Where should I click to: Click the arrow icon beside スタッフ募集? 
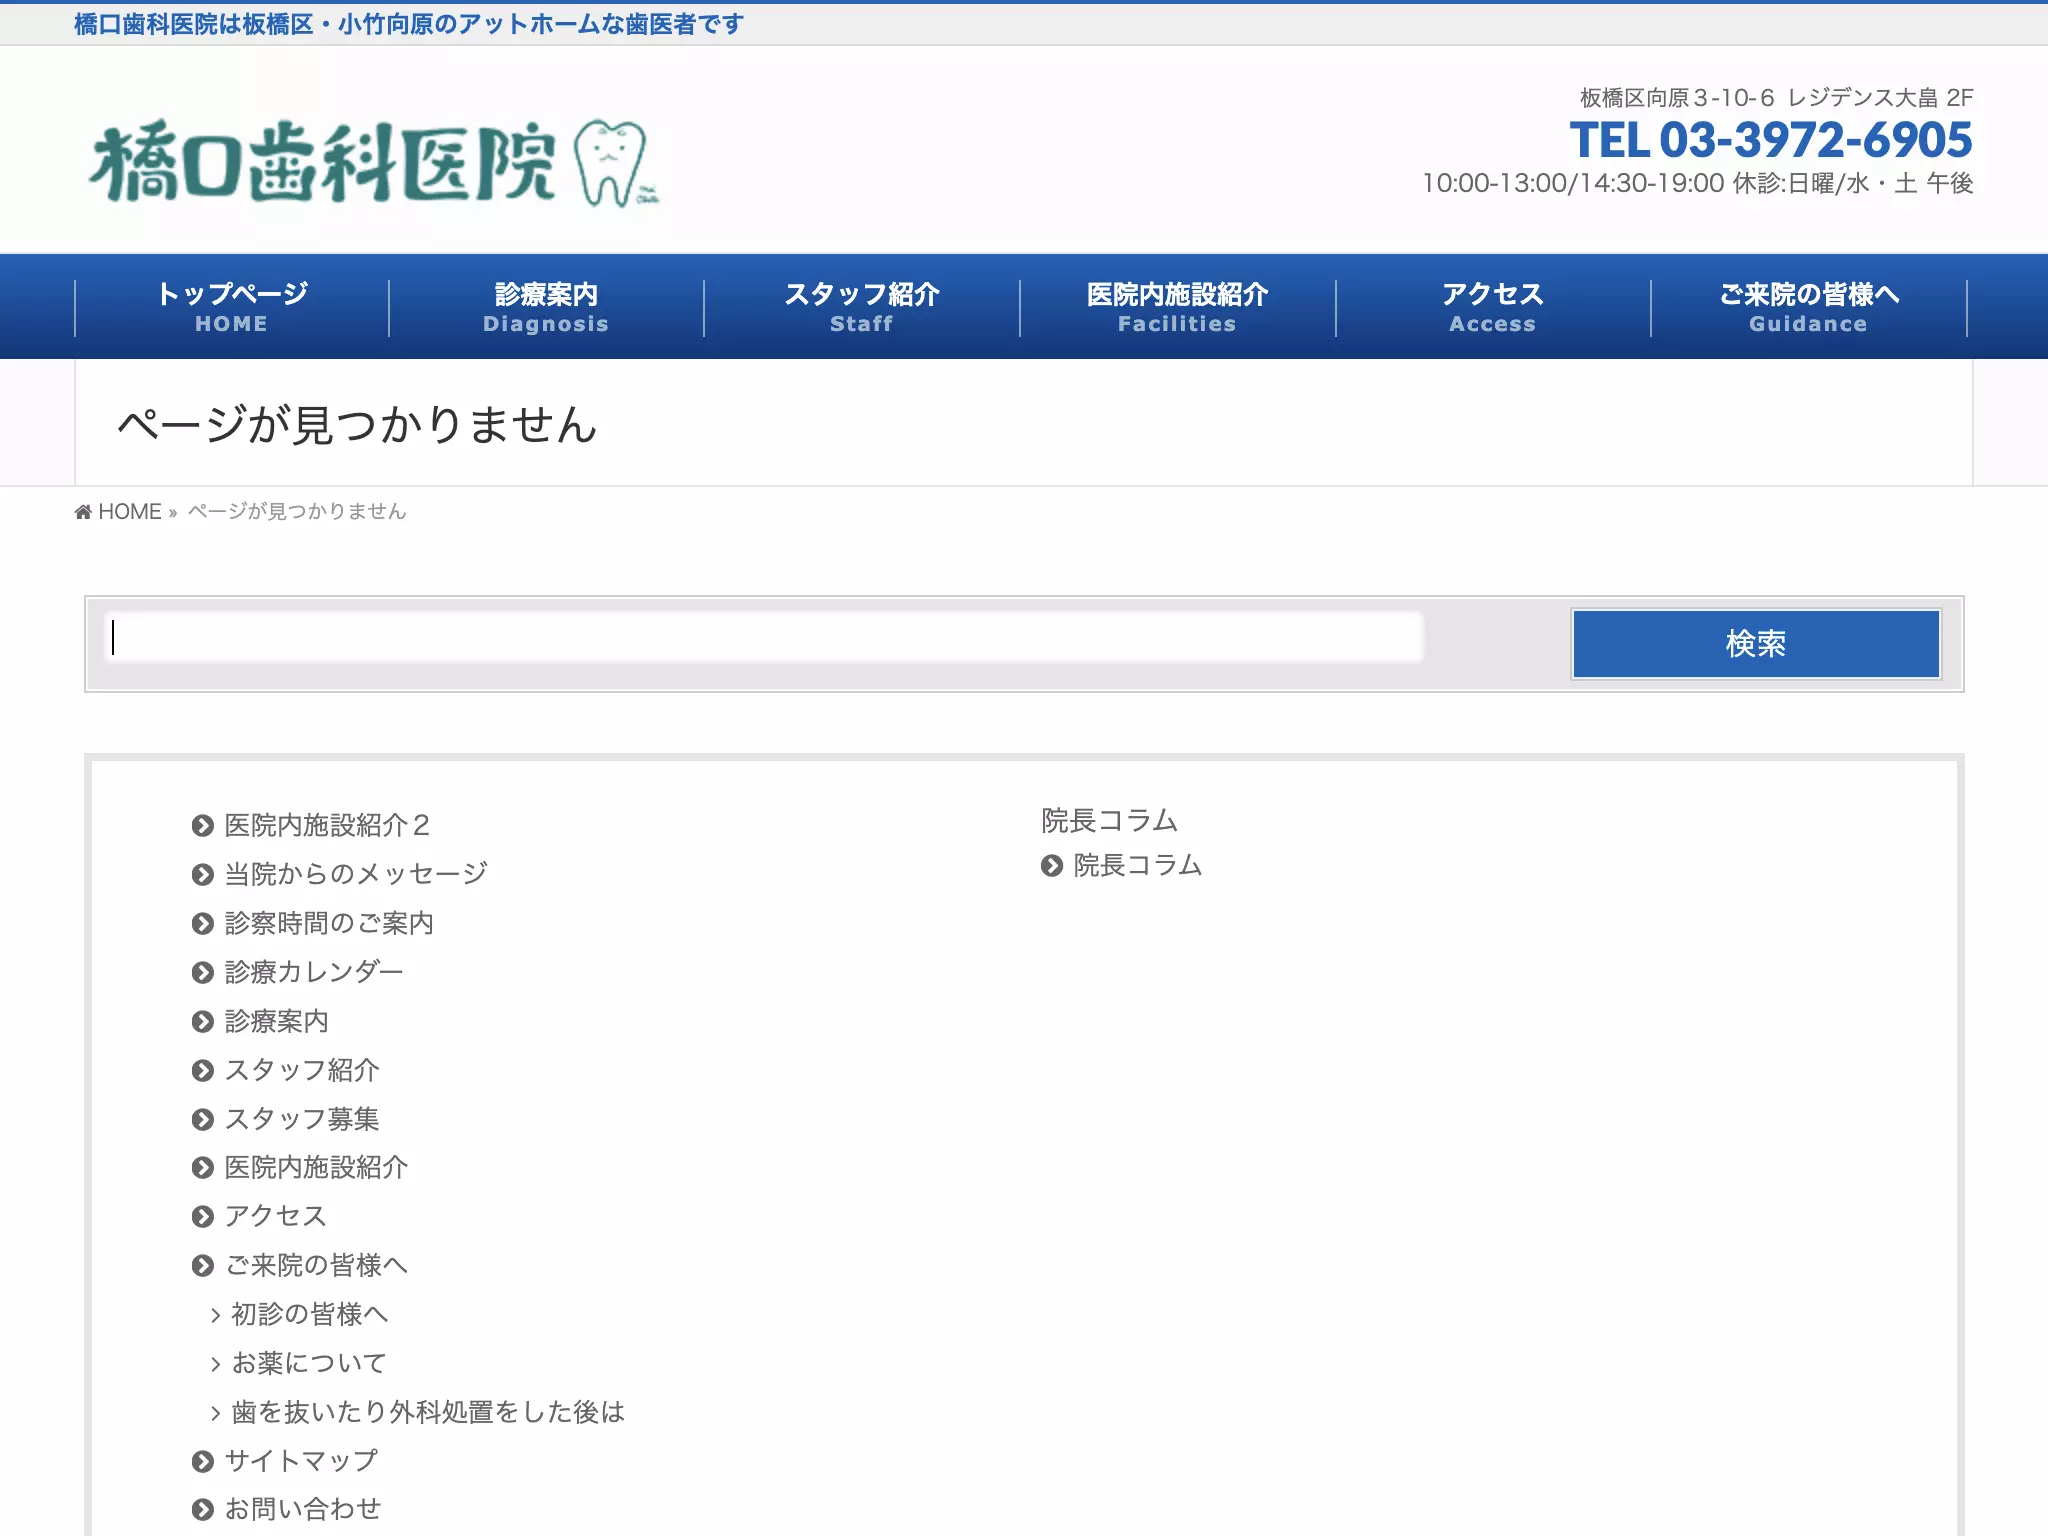click(x=203, y=1120)
